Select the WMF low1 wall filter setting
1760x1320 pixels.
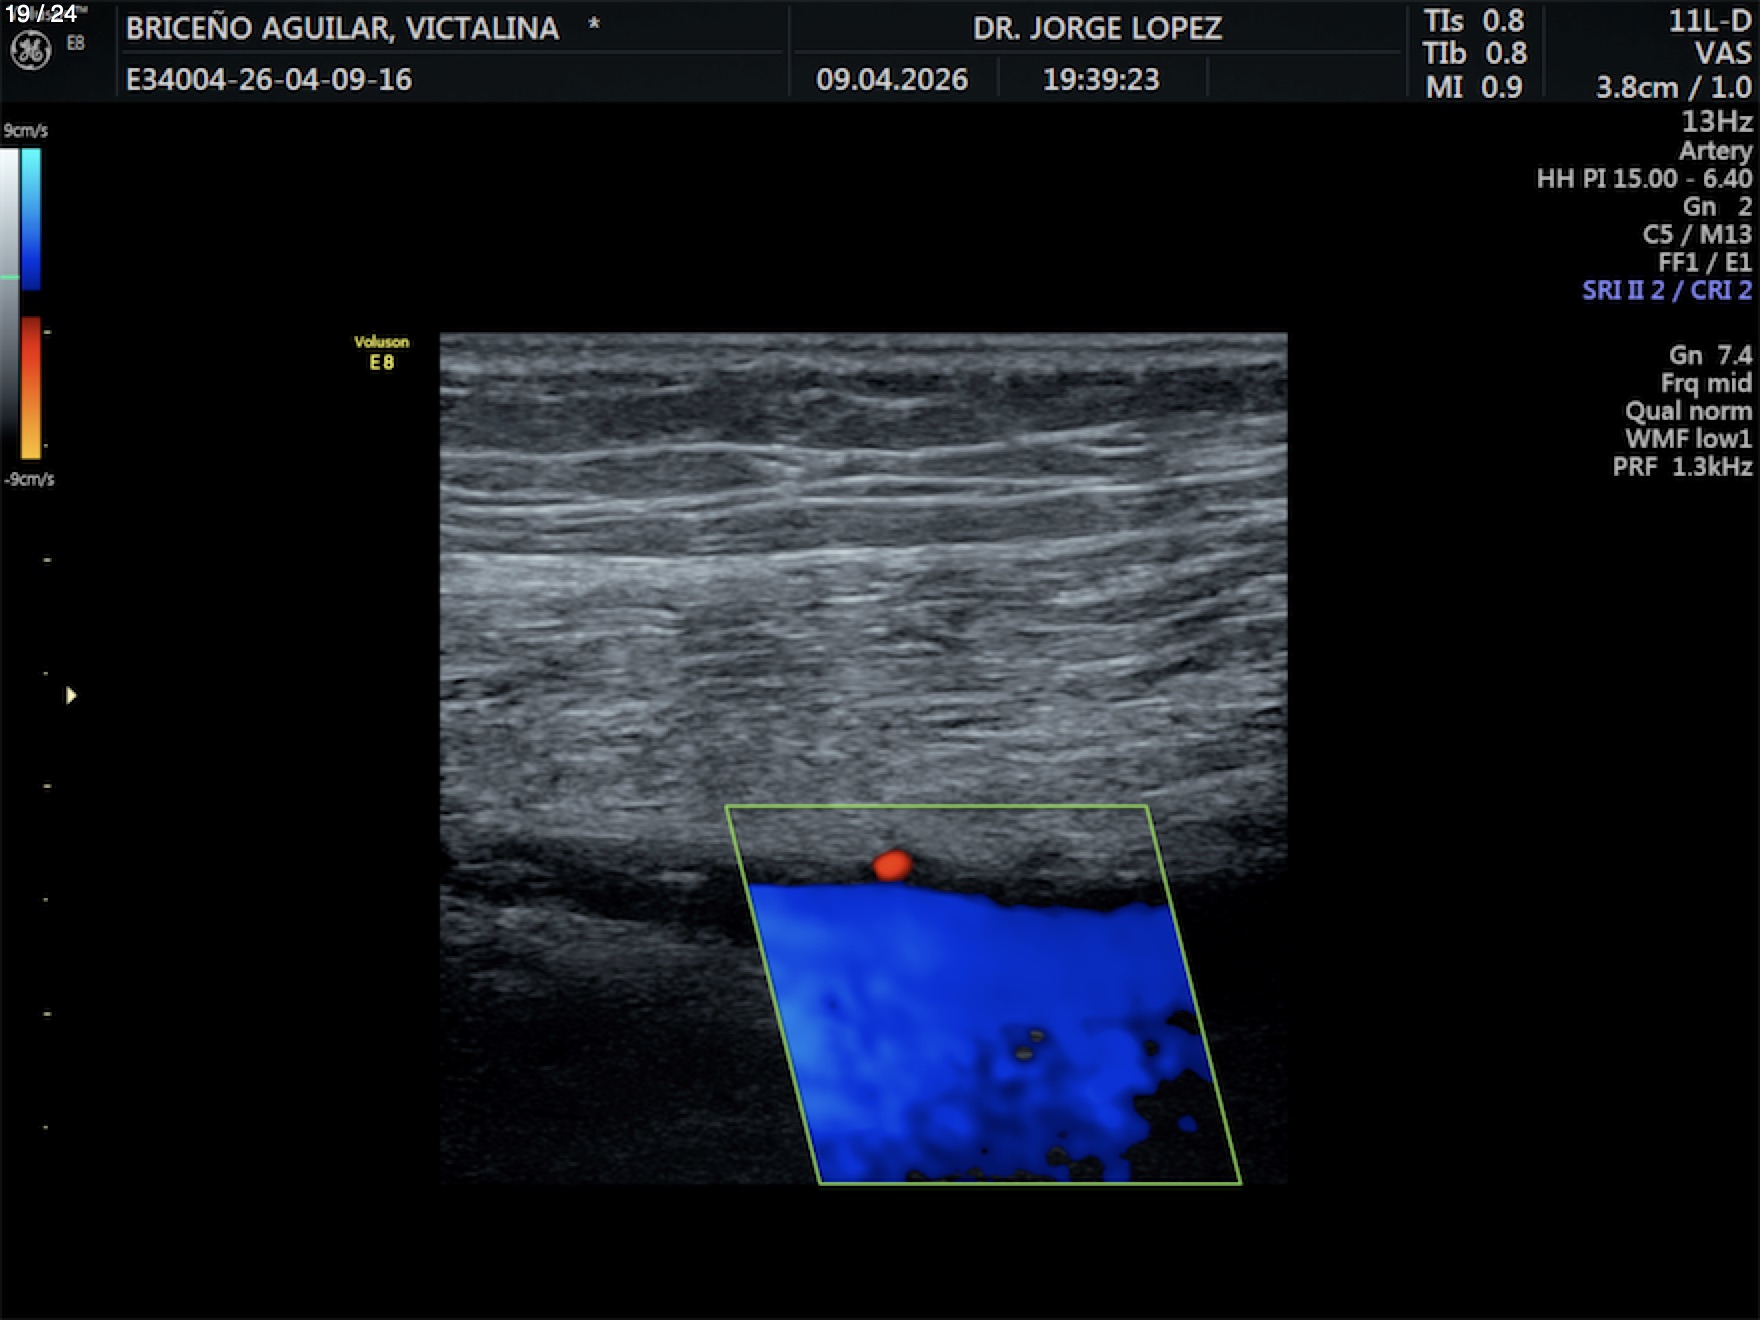(x=1688, y=439)
